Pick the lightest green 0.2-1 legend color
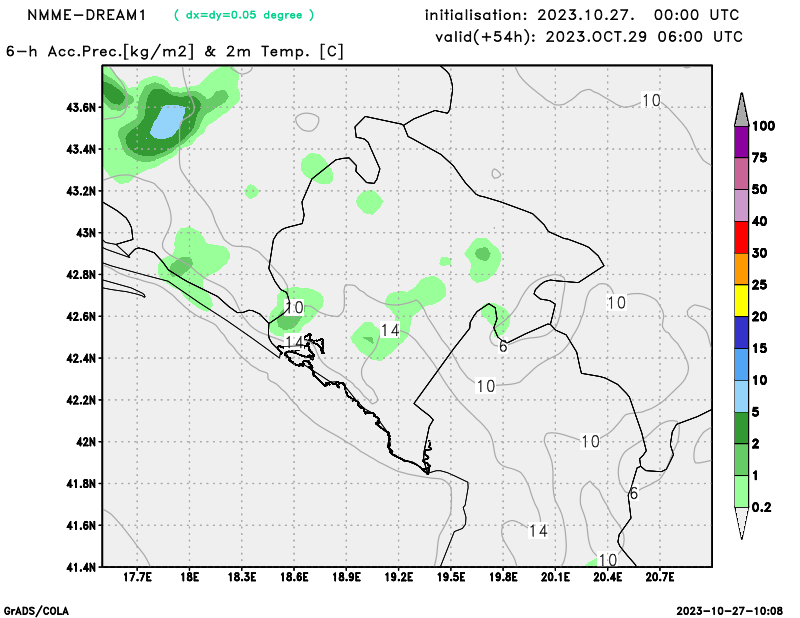Screen dimensions: 800x618 (x=741, y=491)
